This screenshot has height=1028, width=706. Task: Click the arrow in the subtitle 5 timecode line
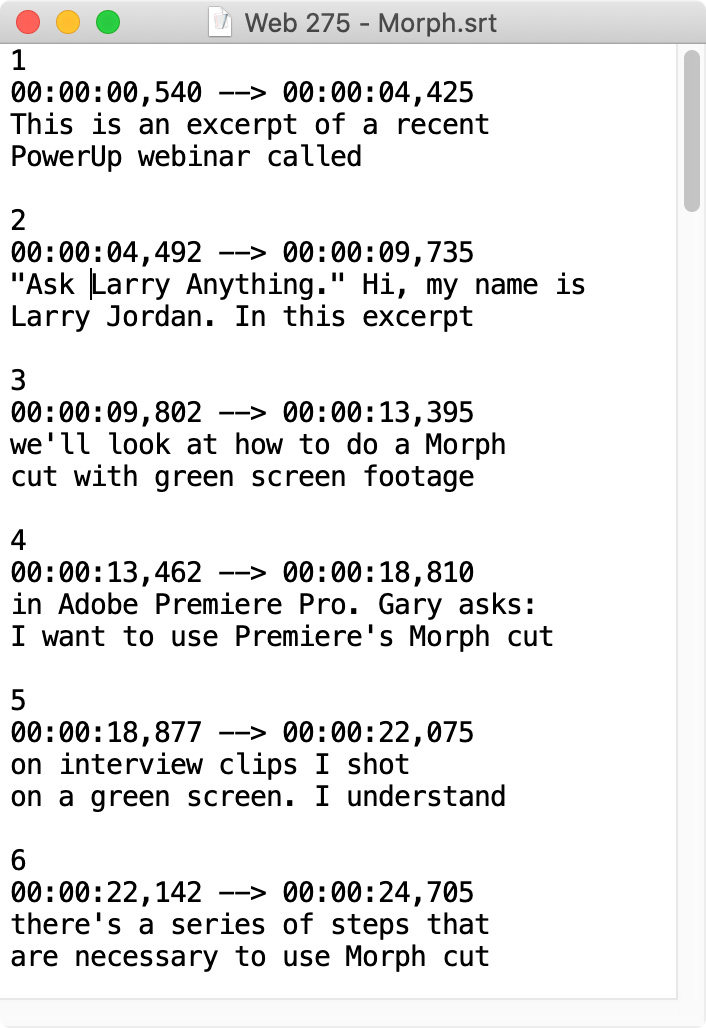tap(242, 733)
